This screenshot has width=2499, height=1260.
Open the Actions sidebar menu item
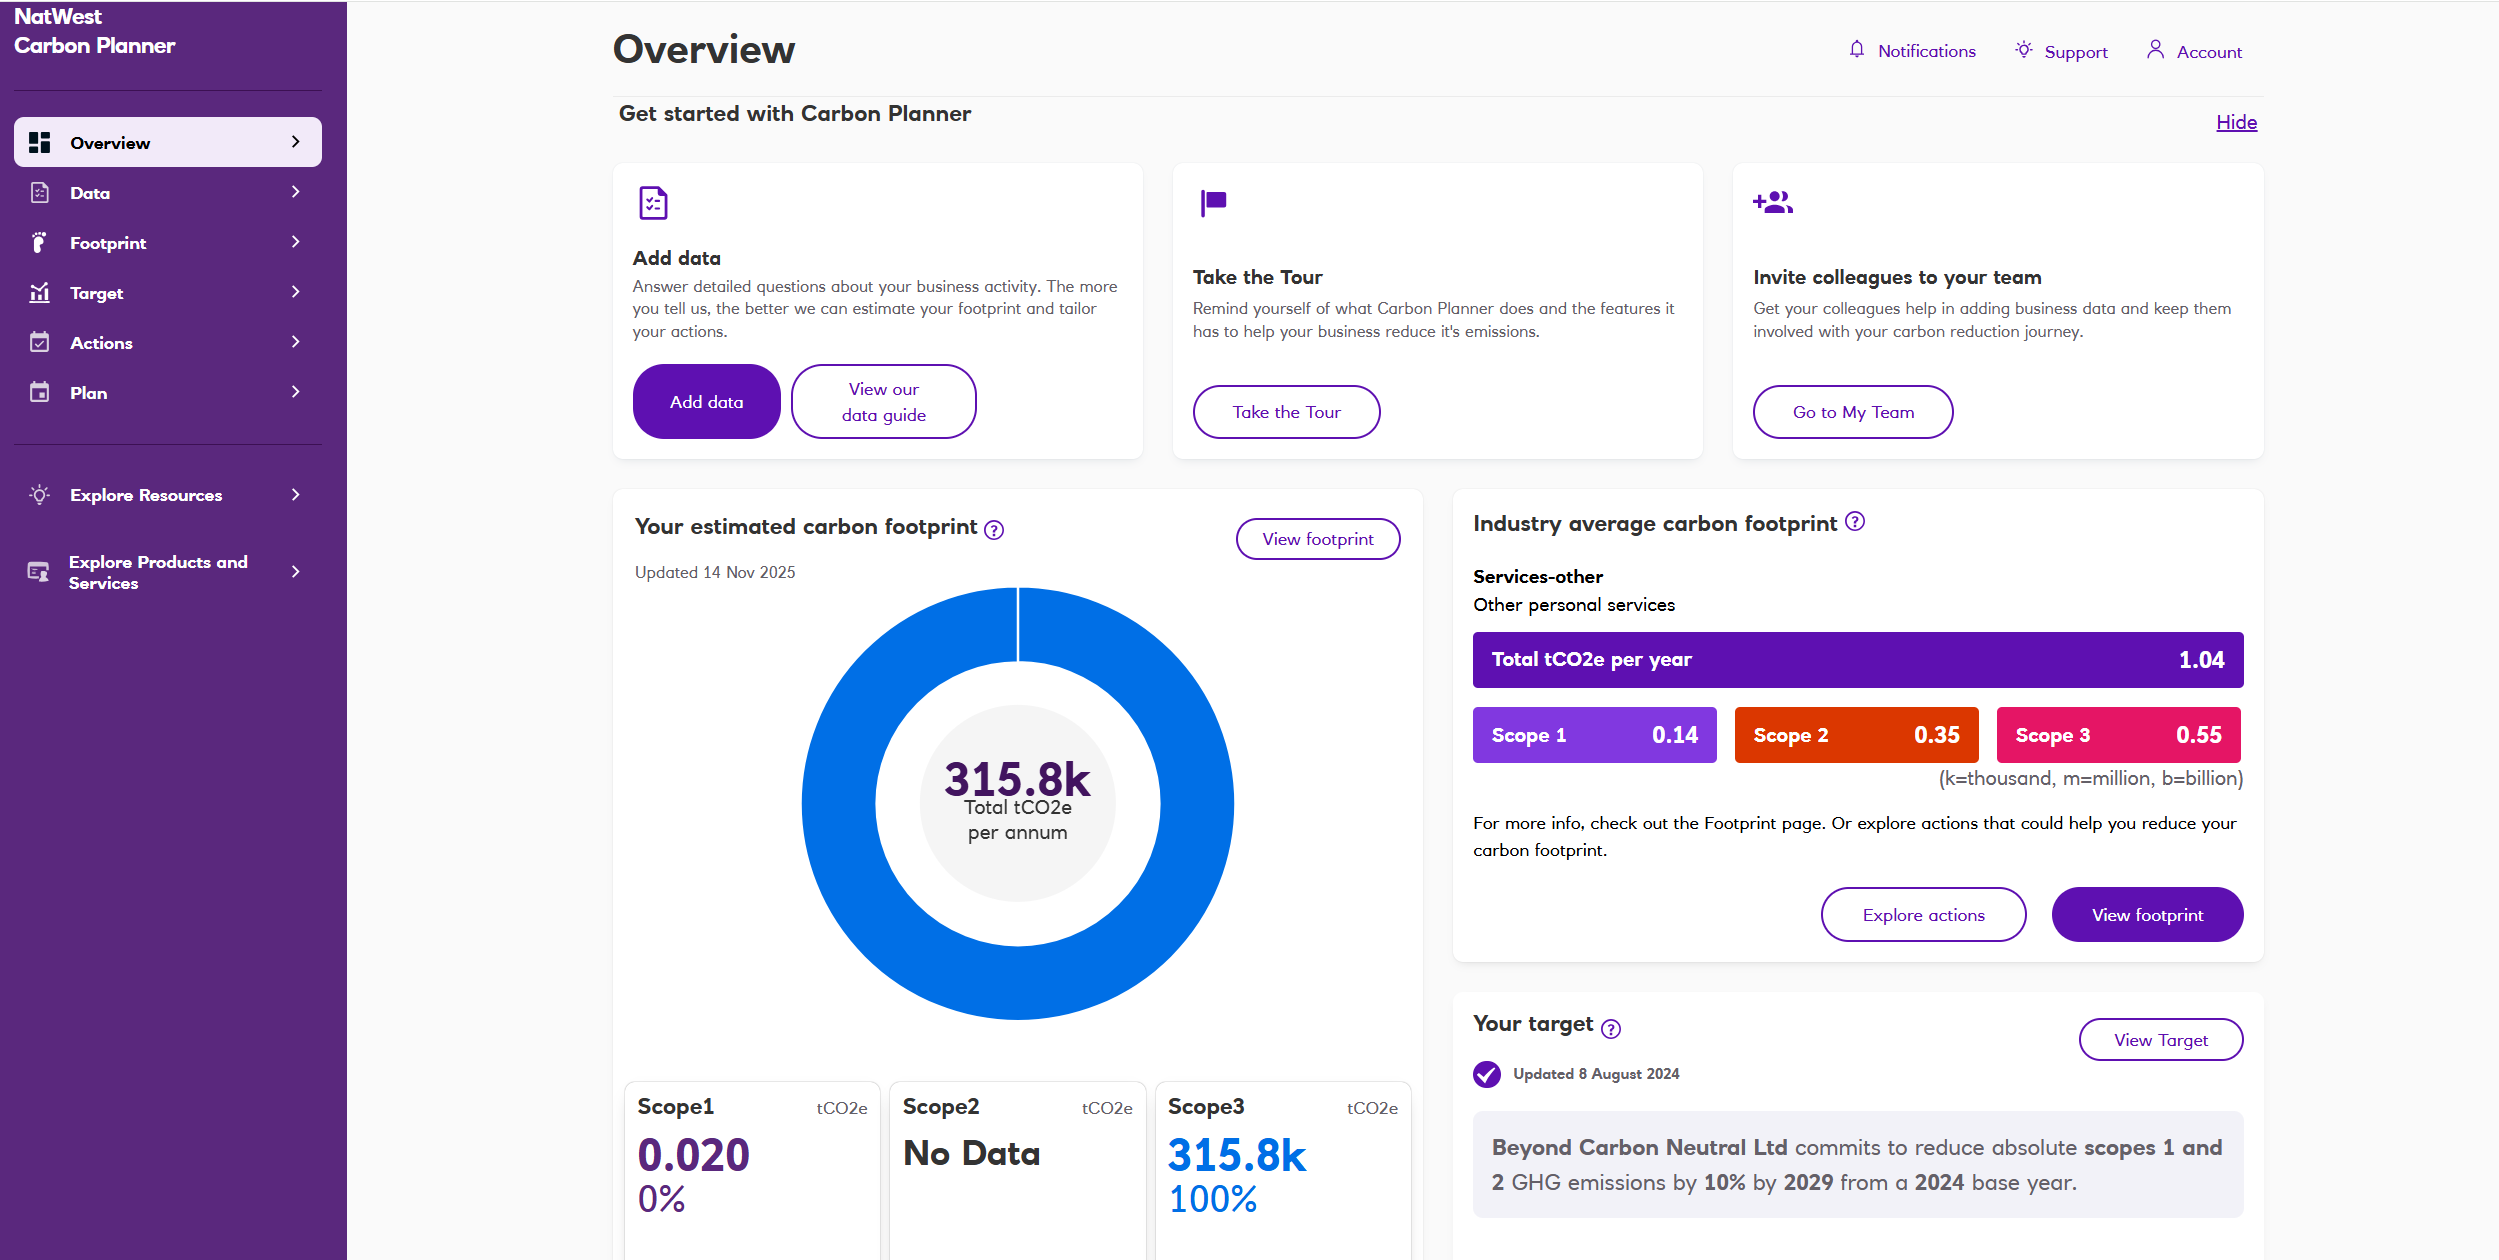tap(101, 343)
